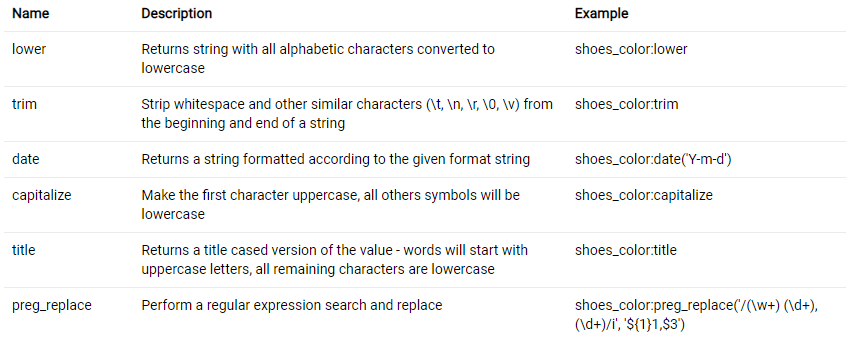846x363 pixels.
Task: Click the Description column header
Action: pyautogui.click(x=176, y=13)
